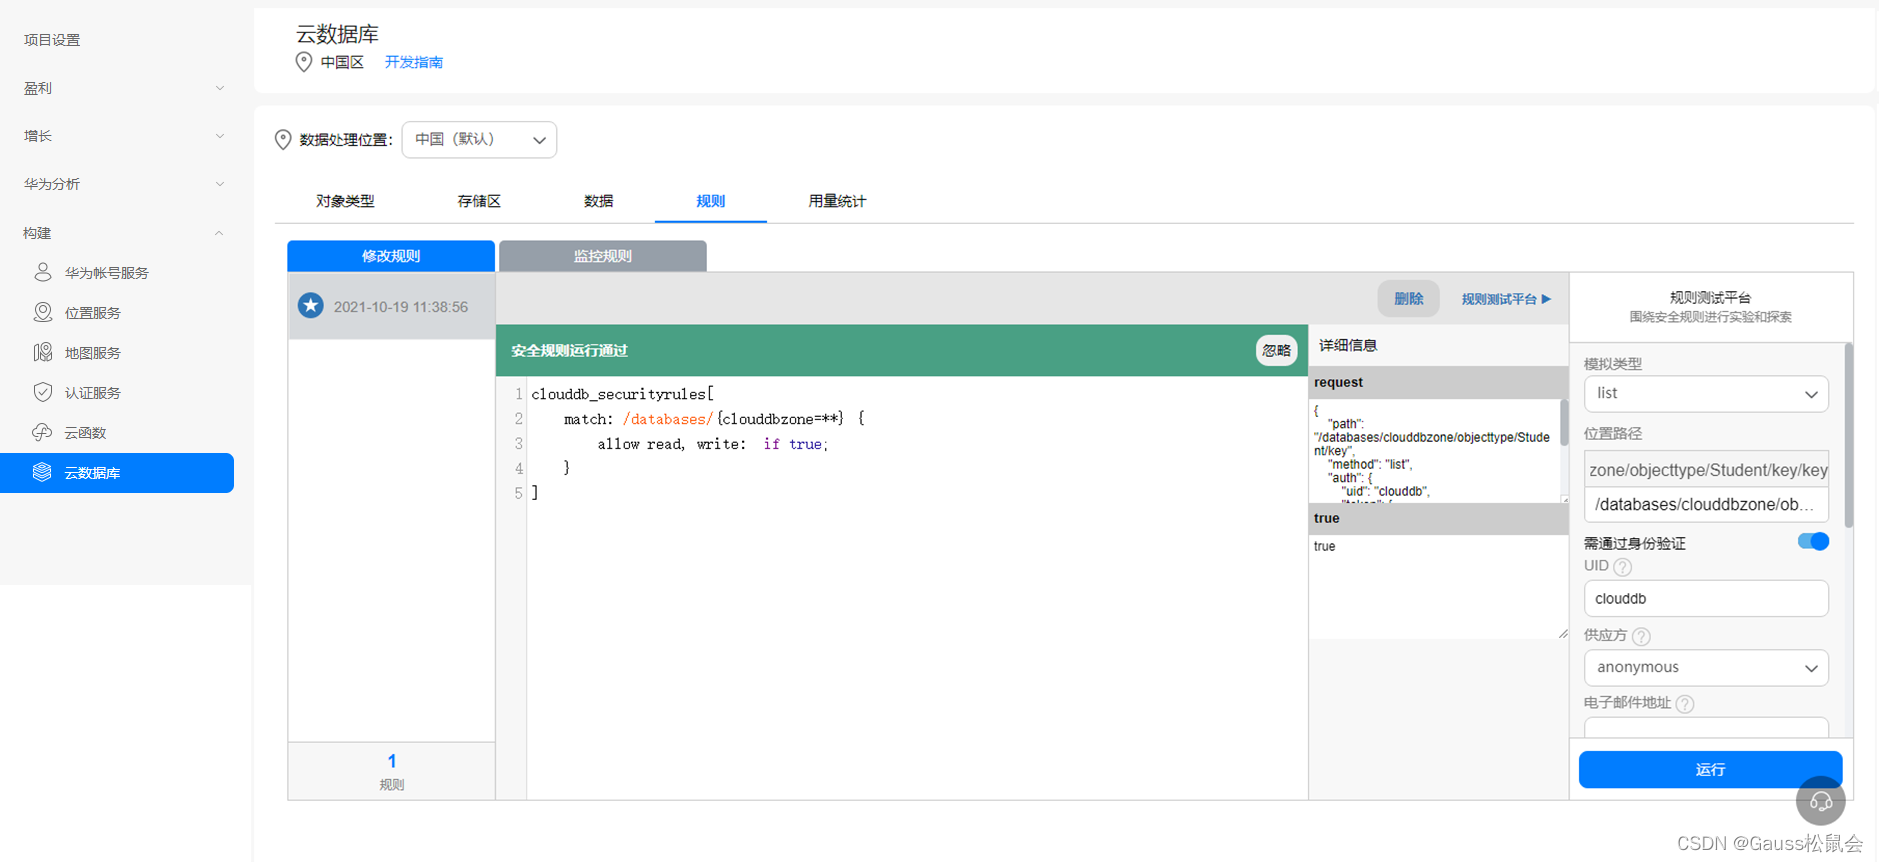Image resolution: width=1879 pixels, height=862 pixels.
Task: Switch to the 监控规则 tab
Action: pos(603,256)
